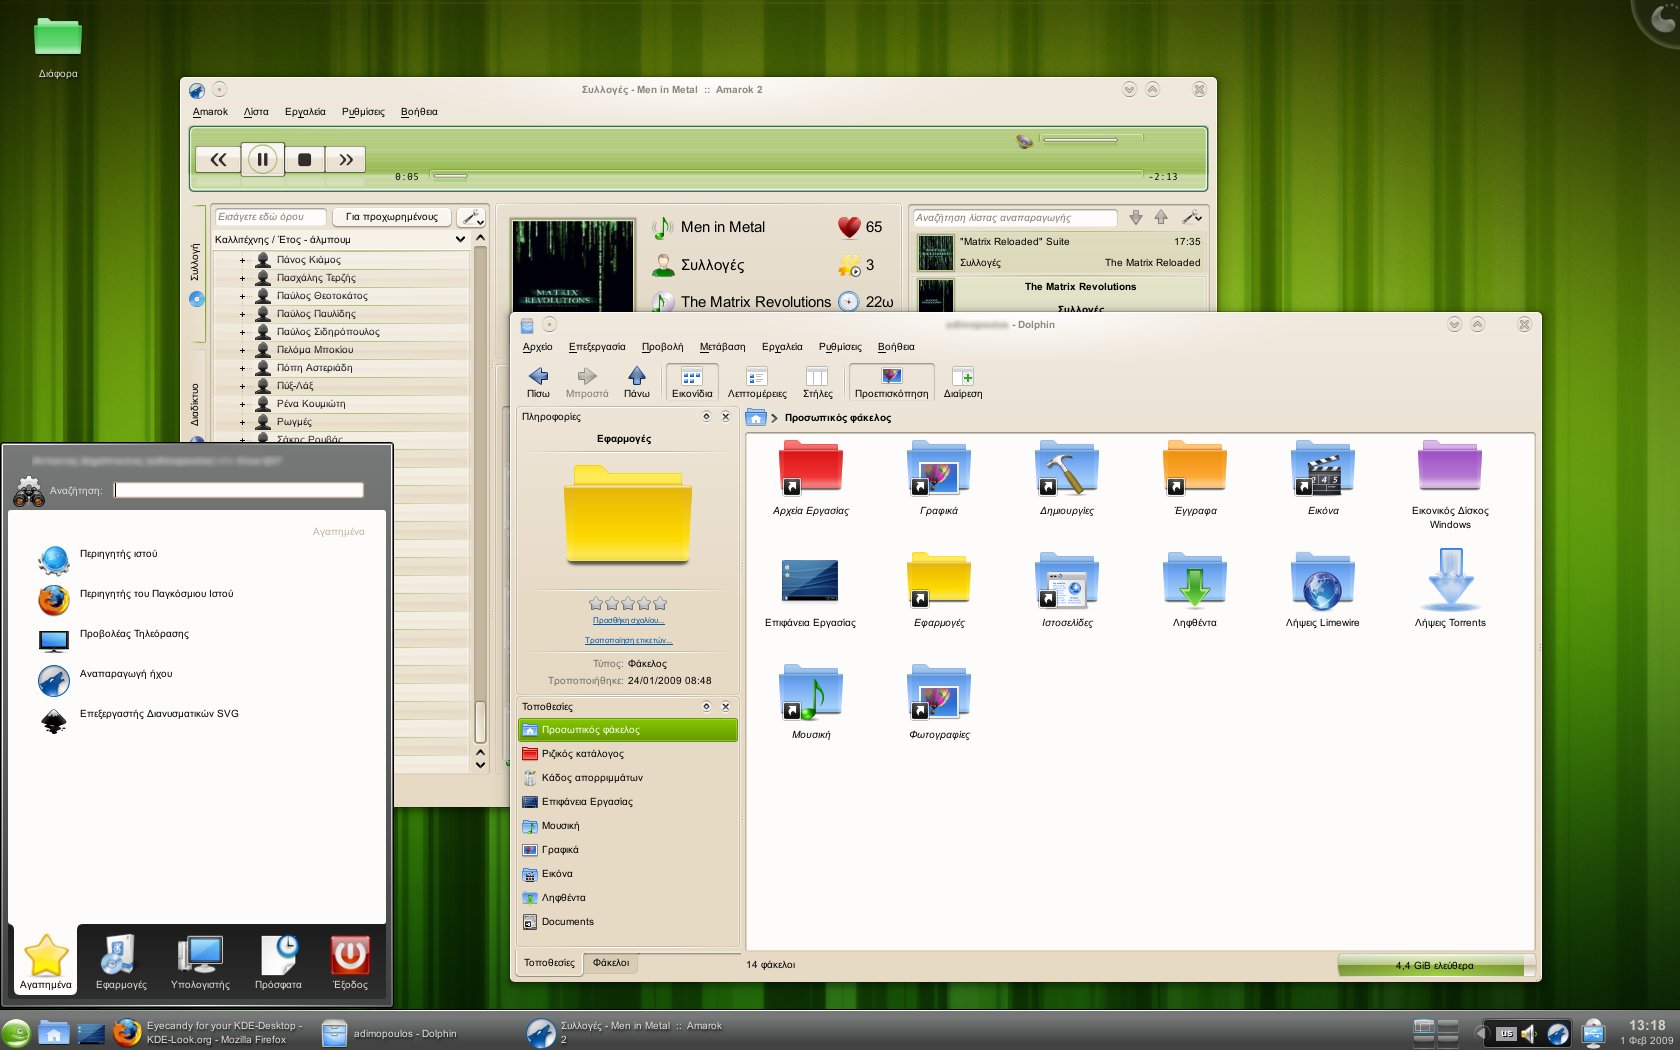
Task: Expand the Πόπη Αστεριάδη artist entry
Action: click(x=242, y=368)
